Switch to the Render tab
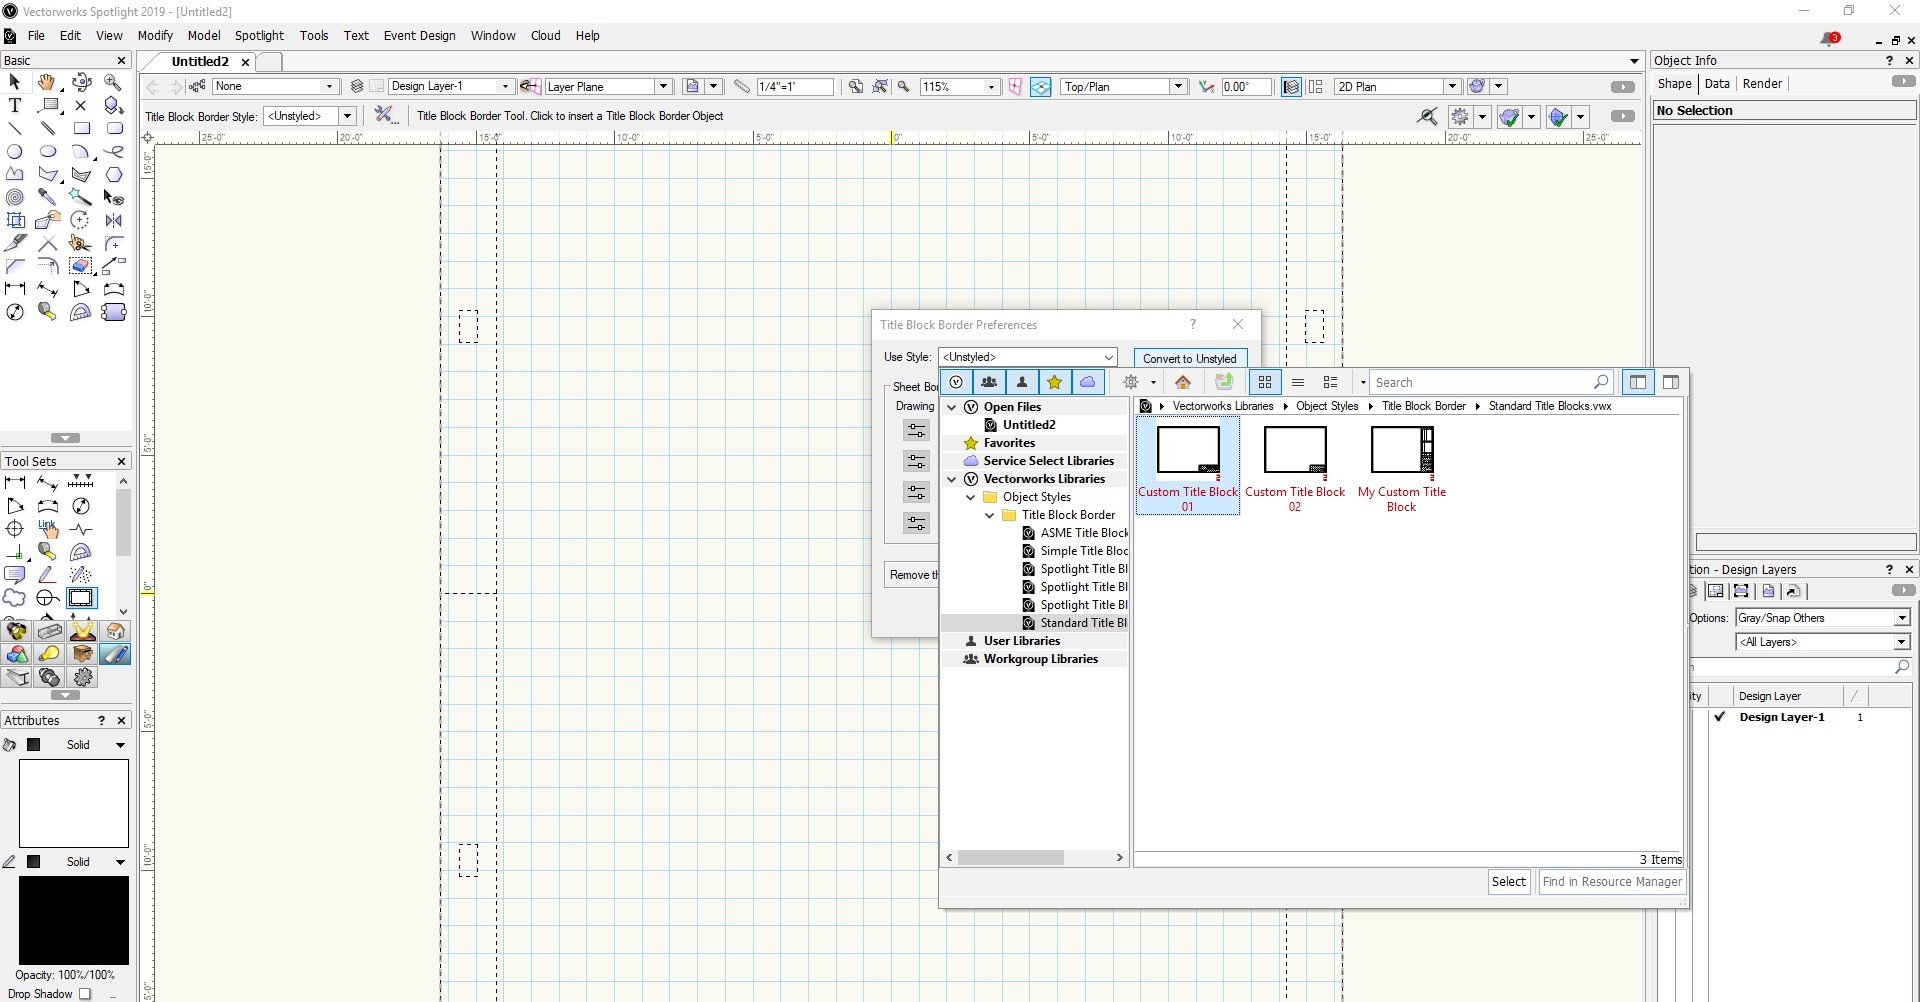 1762,84
